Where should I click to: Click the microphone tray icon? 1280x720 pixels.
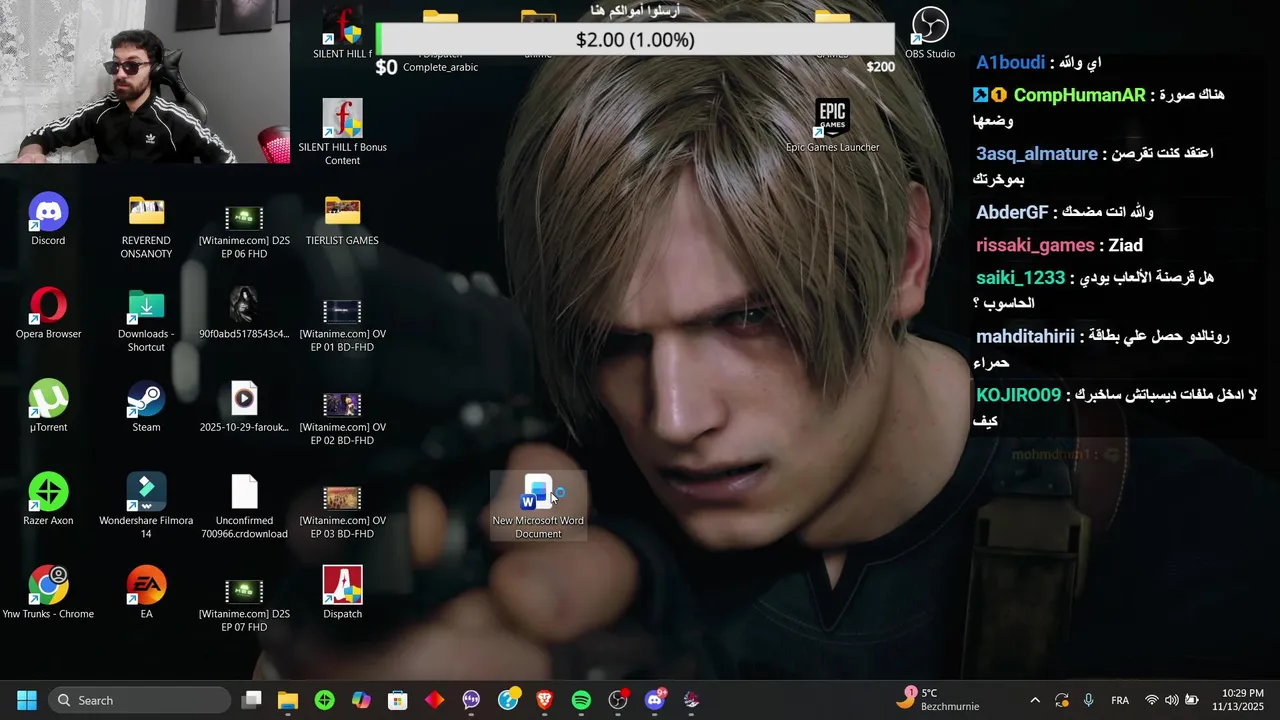coord(1088,700)
